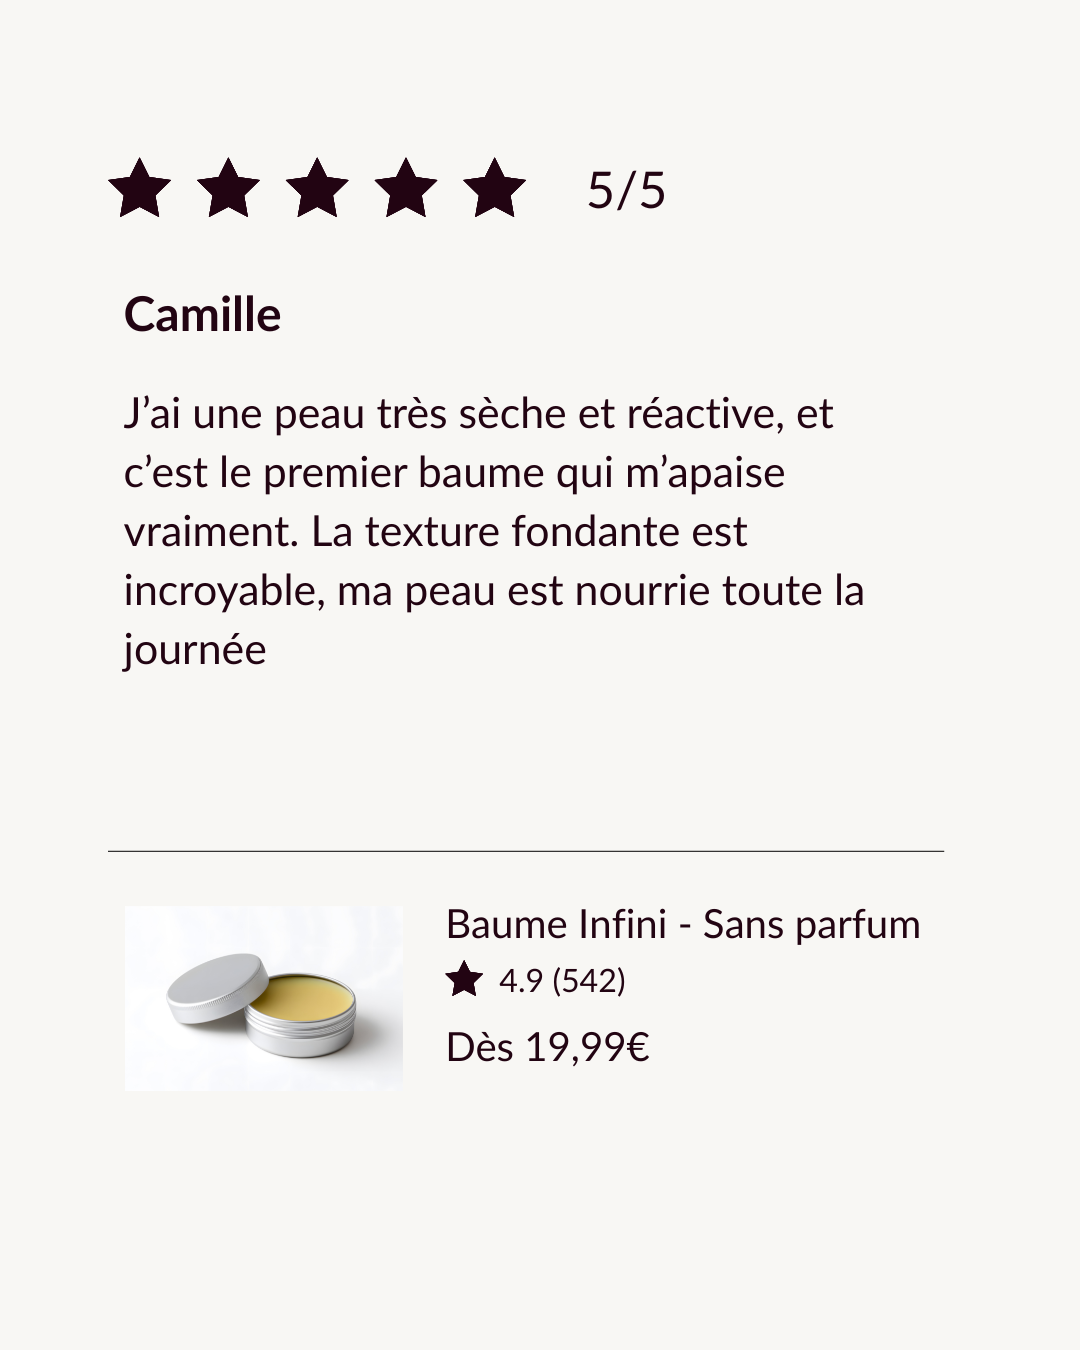Viewport: 1080px width, 1350px height.
Task: Click the aluminum lid in the product photo
Action: pos(217,988)
